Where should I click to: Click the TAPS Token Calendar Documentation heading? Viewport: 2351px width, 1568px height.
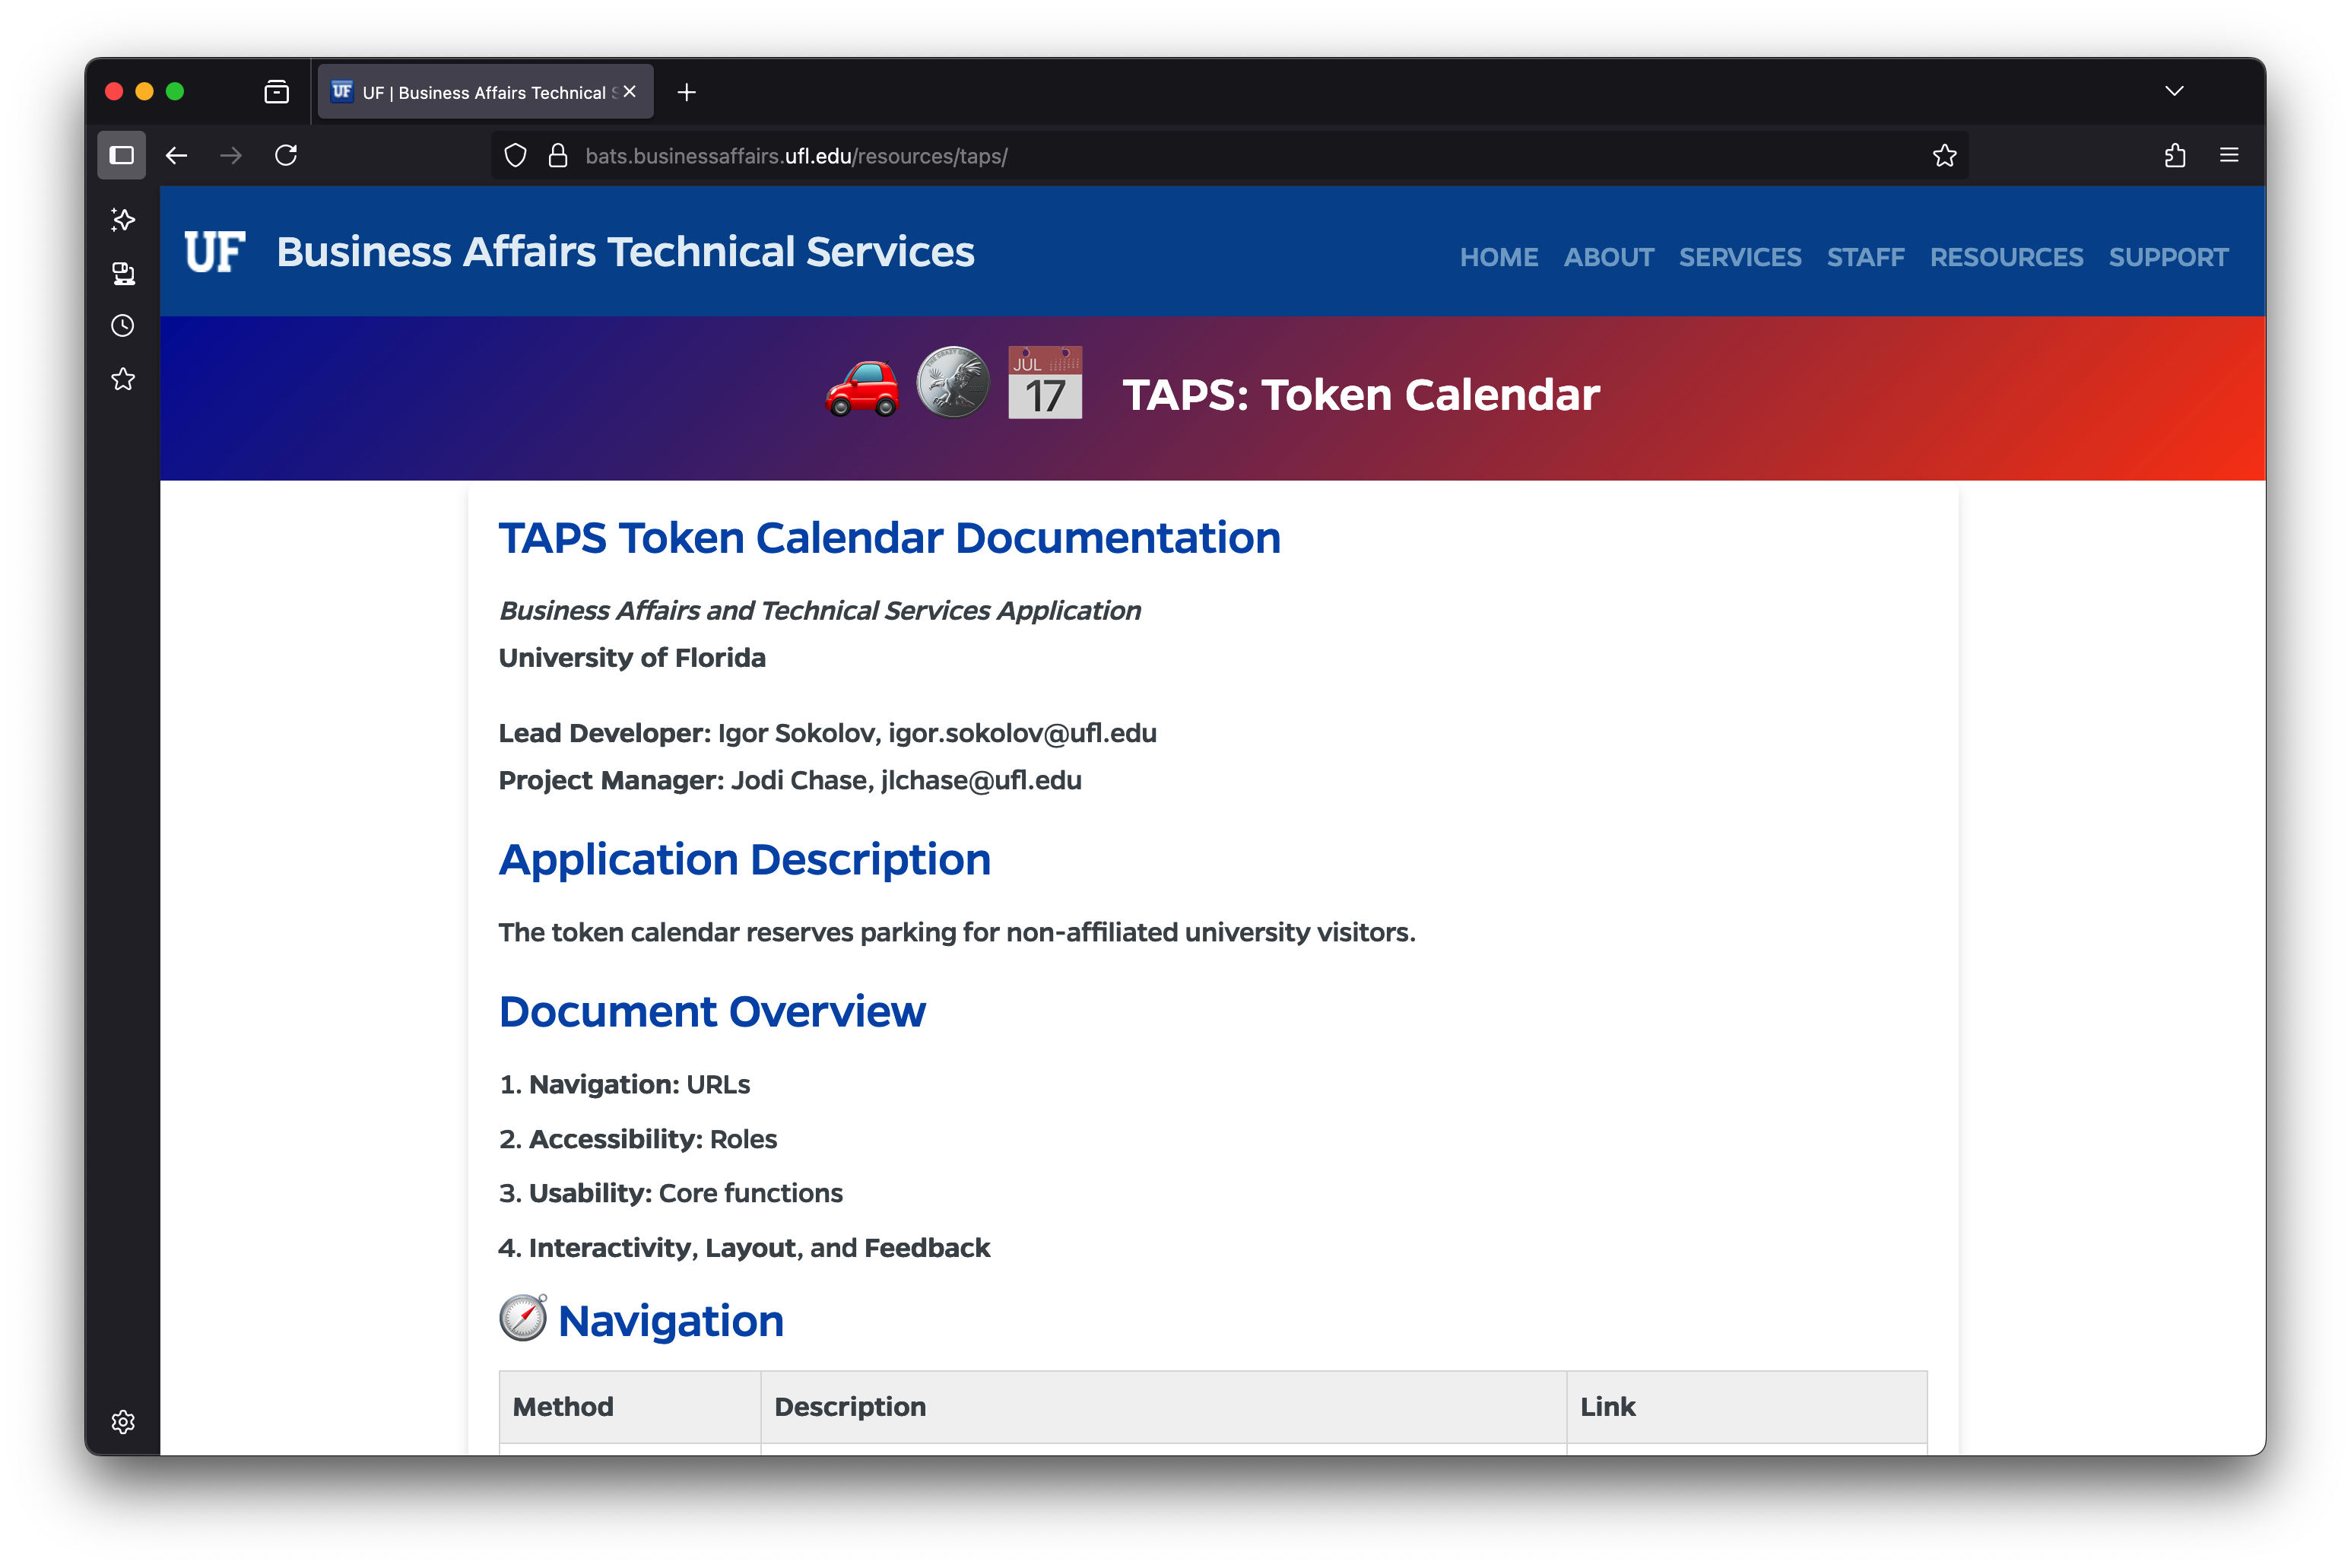coord(889,538)
